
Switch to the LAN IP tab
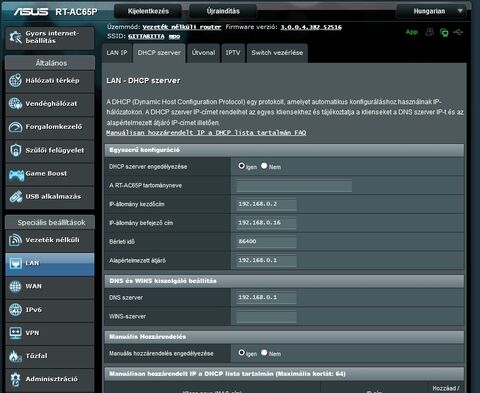point(117,53)
